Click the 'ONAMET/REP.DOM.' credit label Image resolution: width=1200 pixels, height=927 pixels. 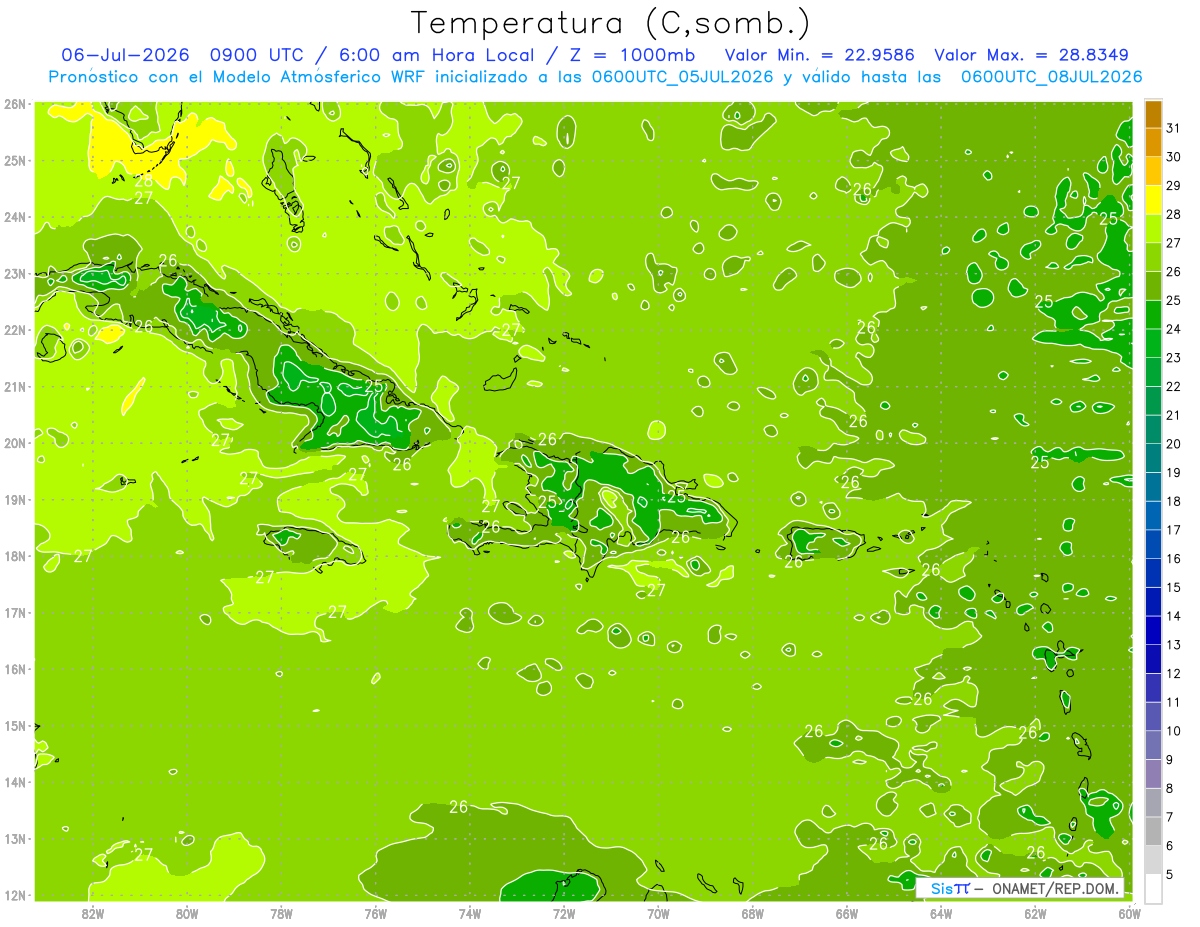click(x=1056, y=888)
